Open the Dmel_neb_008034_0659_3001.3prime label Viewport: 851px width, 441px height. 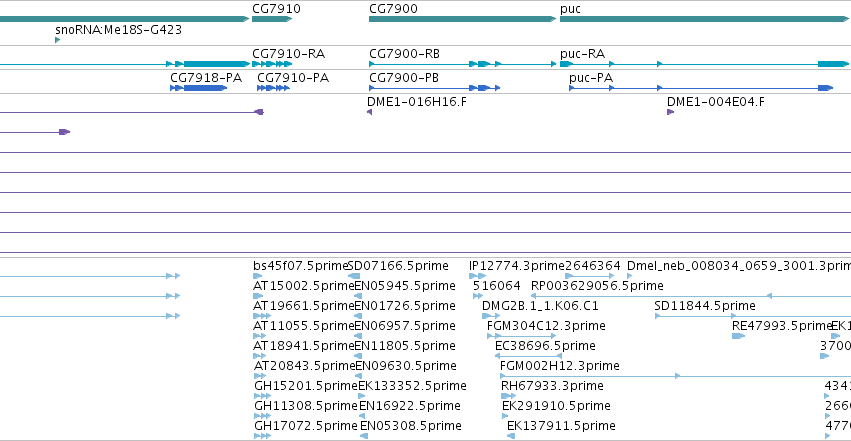739,266
